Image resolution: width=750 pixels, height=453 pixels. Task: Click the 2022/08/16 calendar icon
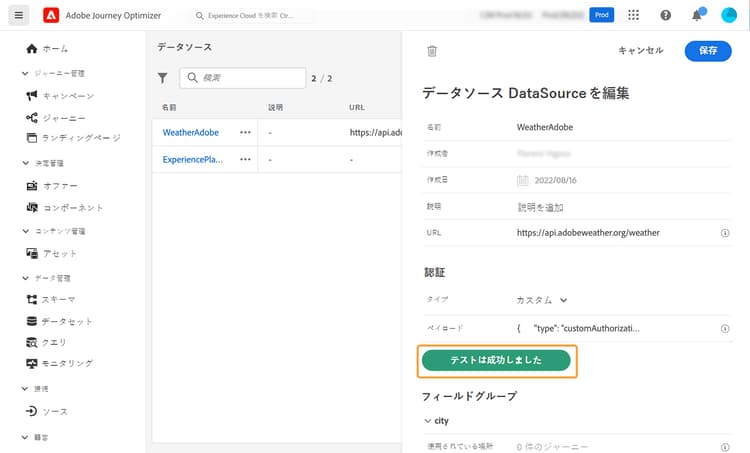pyautogui.click(x=523, y=180)
